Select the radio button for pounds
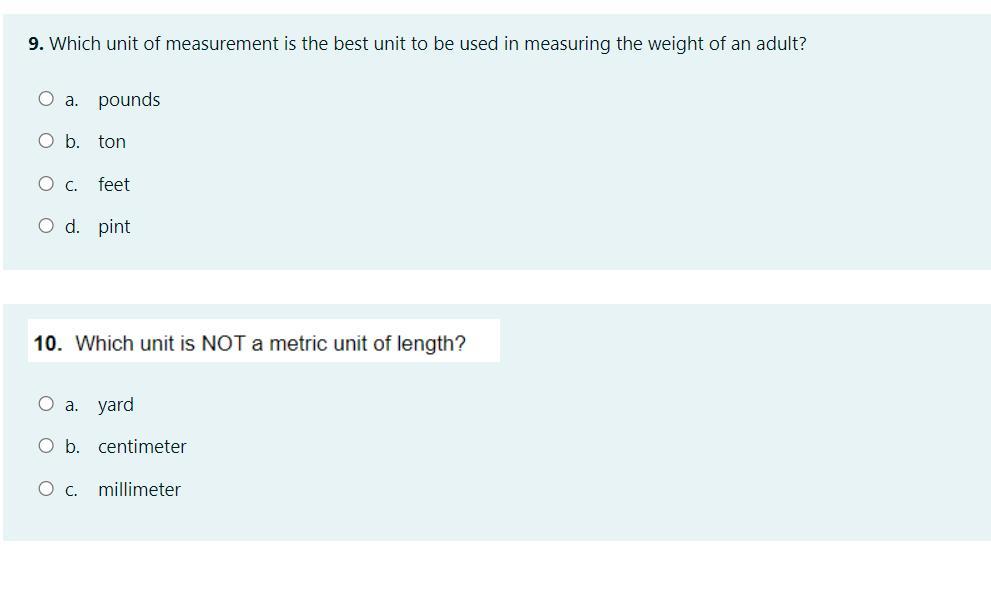This screenshot has width=991, height=600. coord(46,99)
